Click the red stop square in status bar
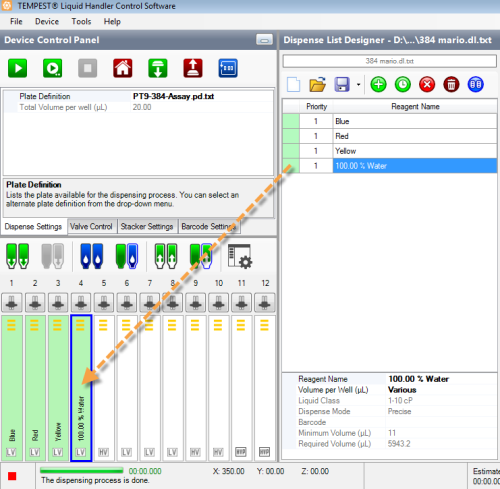The image size is (500, 489). 12,476
